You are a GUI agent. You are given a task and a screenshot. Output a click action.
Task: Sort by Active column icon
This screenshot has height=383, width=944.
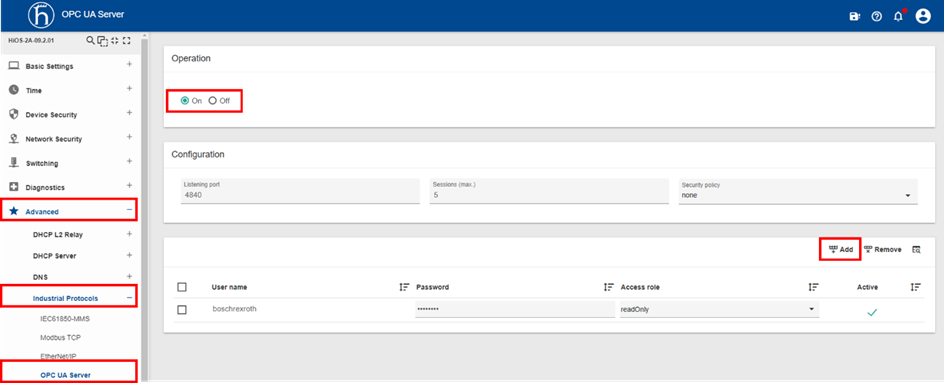point(916,287)
